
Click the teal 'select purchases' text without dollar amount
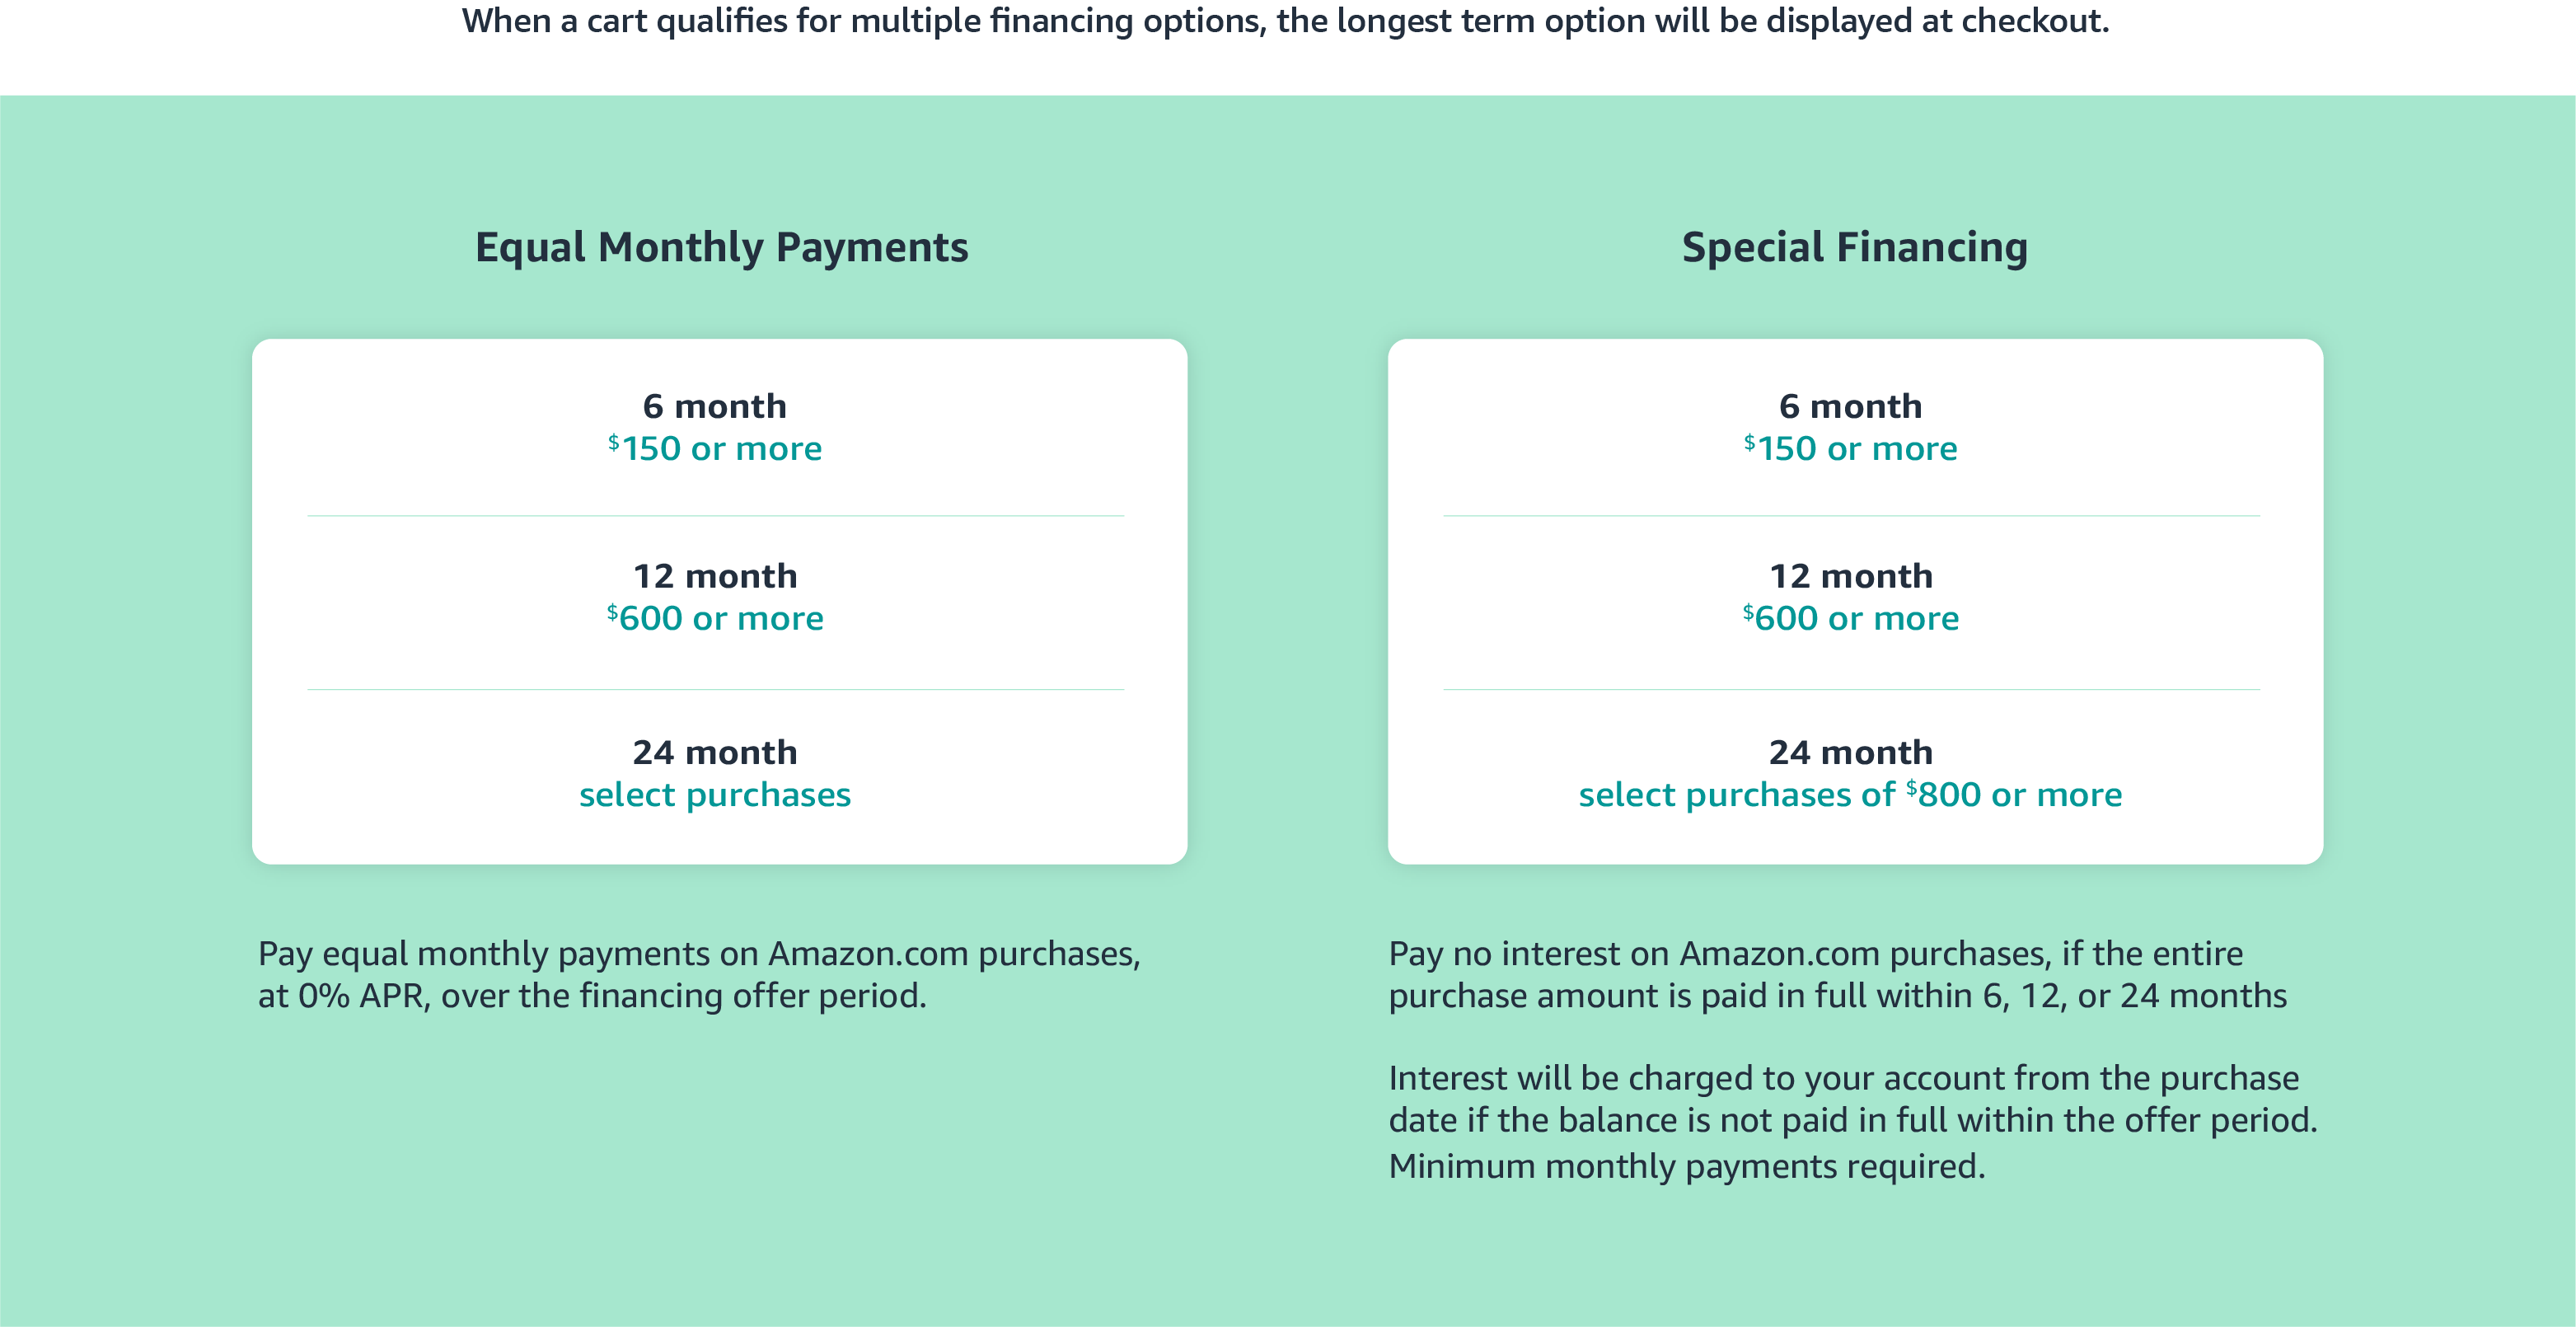point(714,794)
